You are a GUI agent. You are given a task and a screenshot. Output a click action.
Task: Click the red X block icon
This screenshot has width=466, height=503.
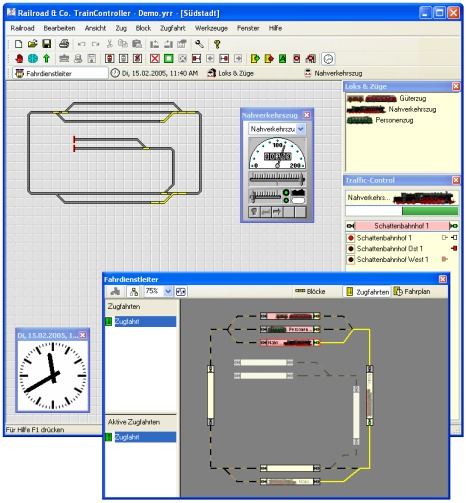[x=155, y=59]
